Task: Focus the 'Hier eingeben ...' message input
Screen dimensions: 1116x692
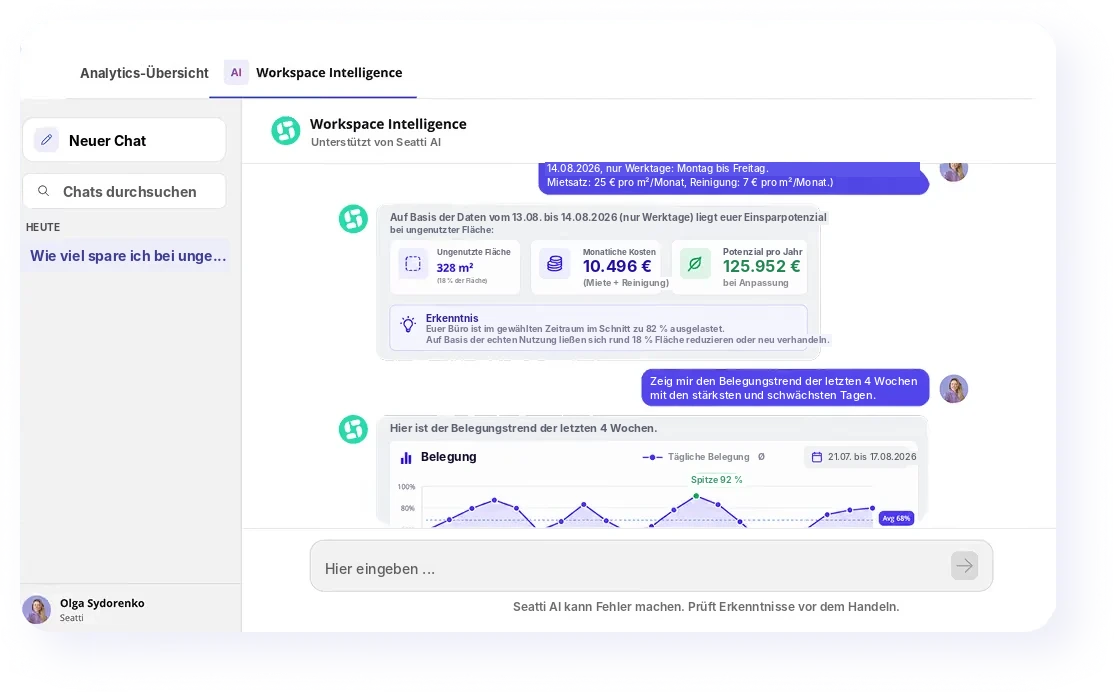Action: (651, 567)
